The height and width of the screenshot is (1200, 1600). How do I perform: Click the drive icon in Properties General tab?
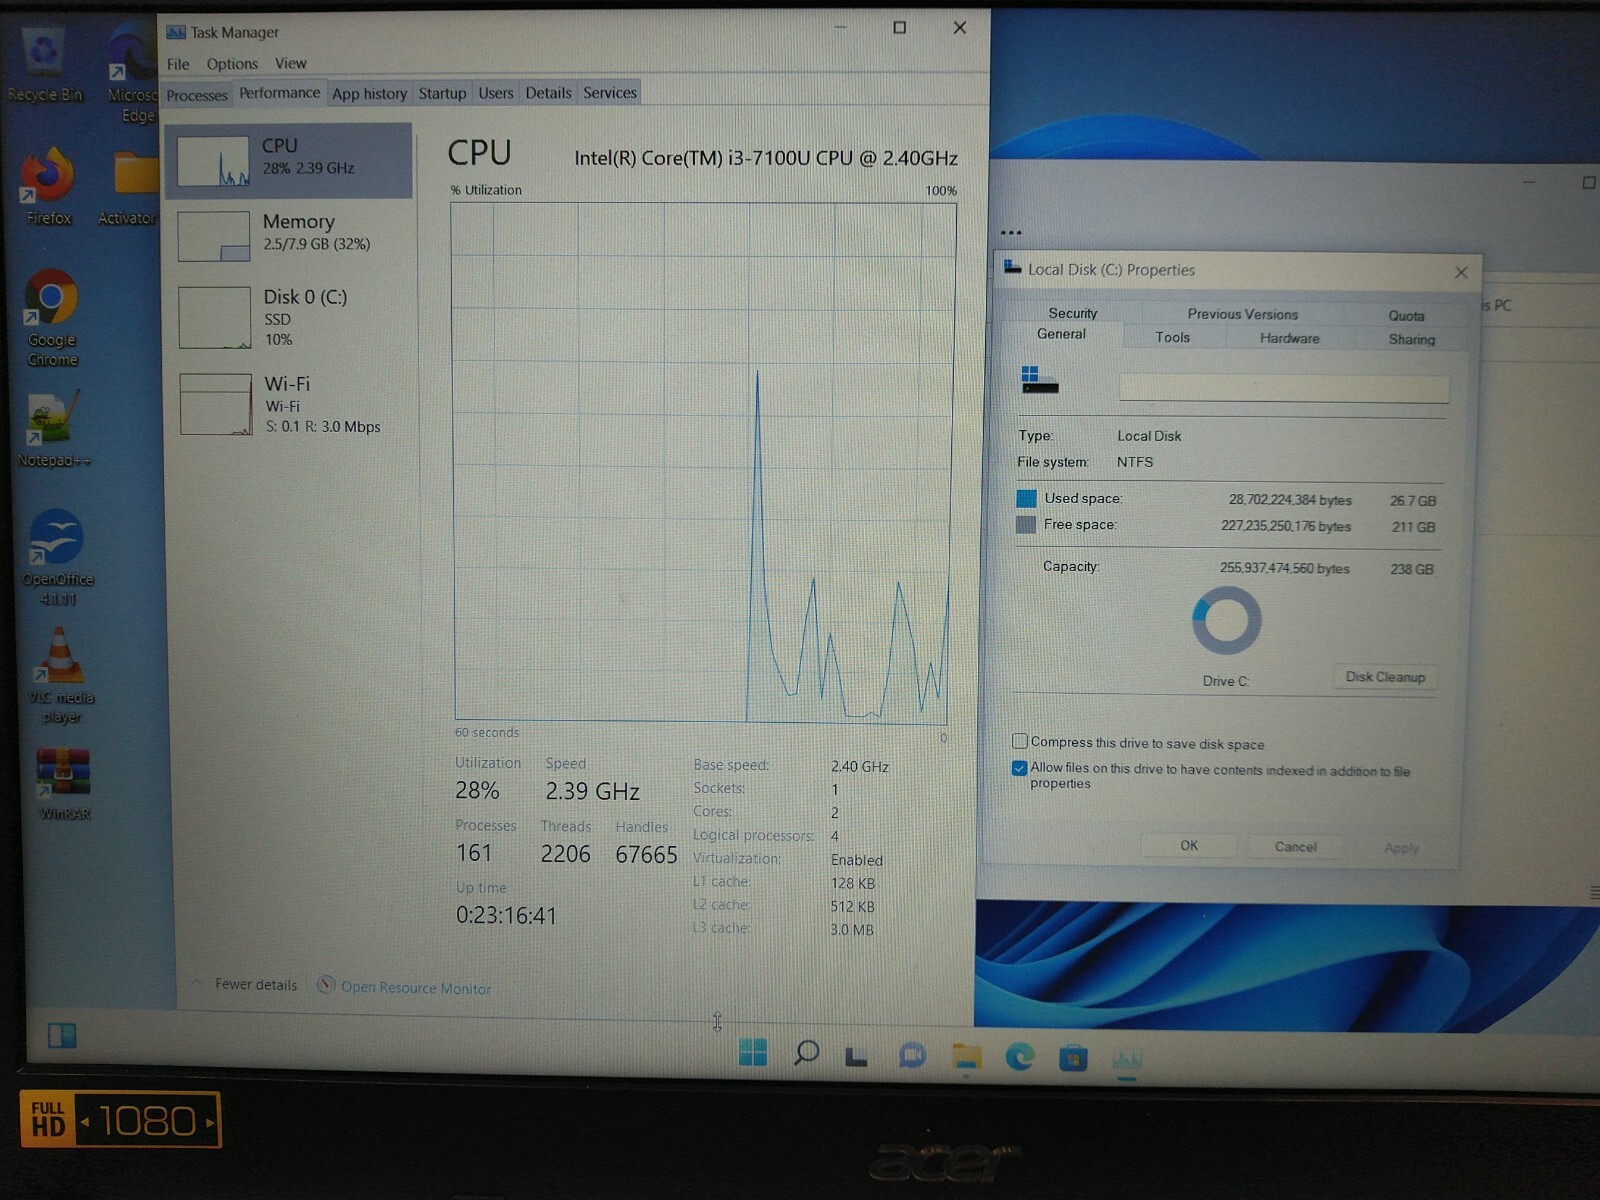click(x=1038, y=380)
